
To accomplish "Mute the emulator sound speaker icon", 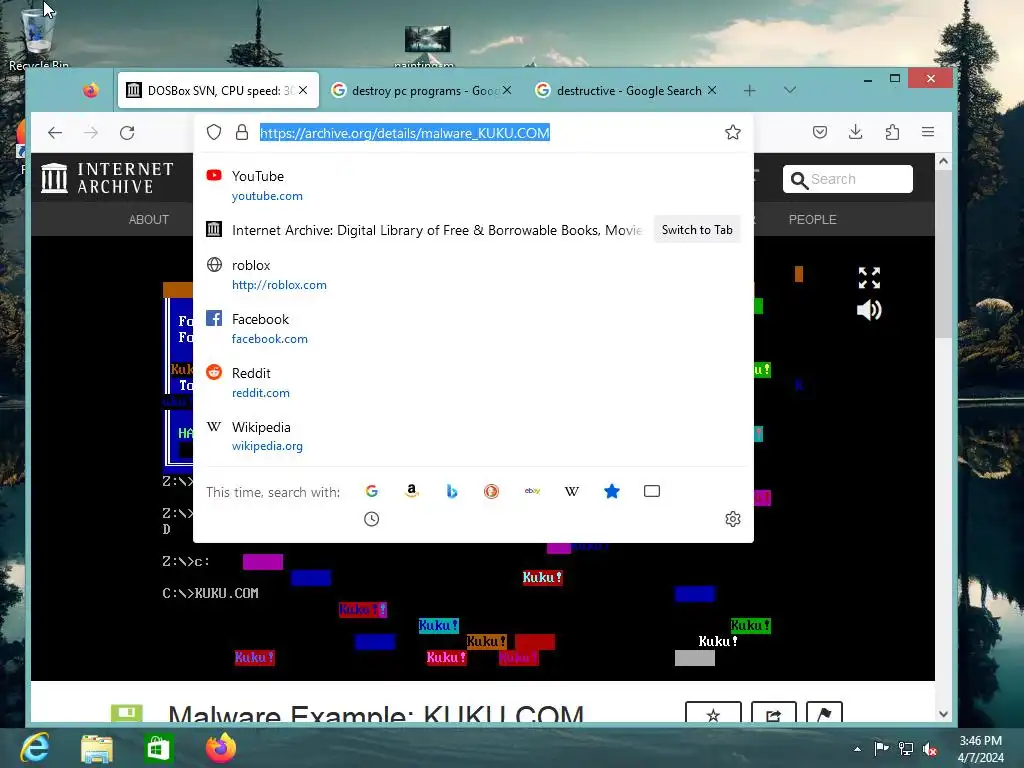I will pos(869,310).
